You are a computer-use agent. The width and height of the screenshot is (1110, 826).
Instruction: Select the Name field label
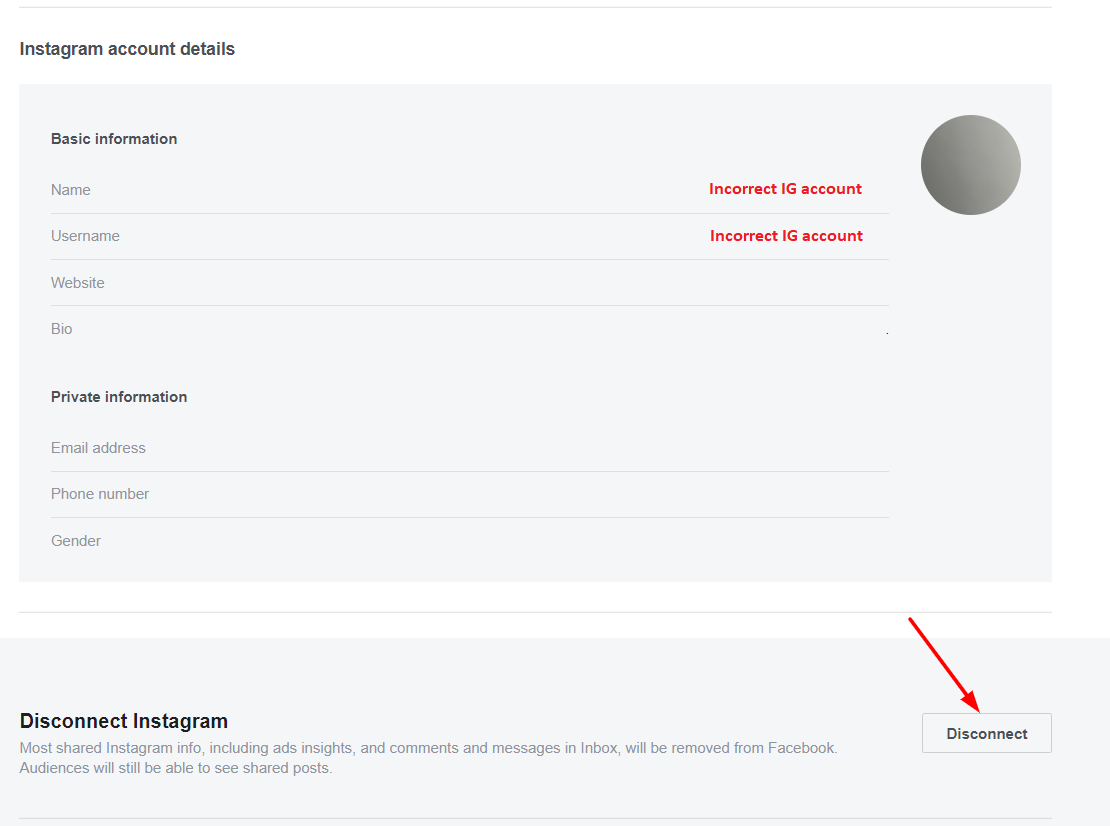71,190
